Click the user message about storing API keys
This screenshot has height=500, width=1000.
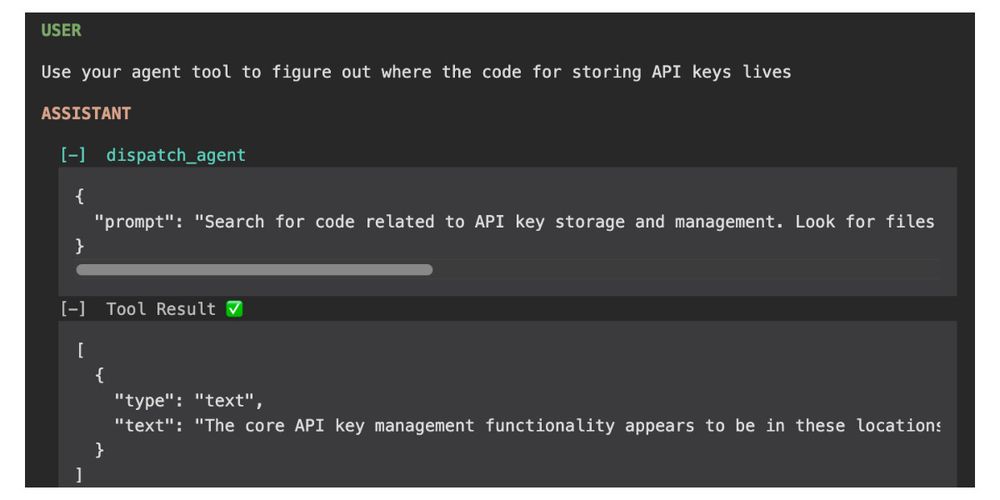[416, 72]
